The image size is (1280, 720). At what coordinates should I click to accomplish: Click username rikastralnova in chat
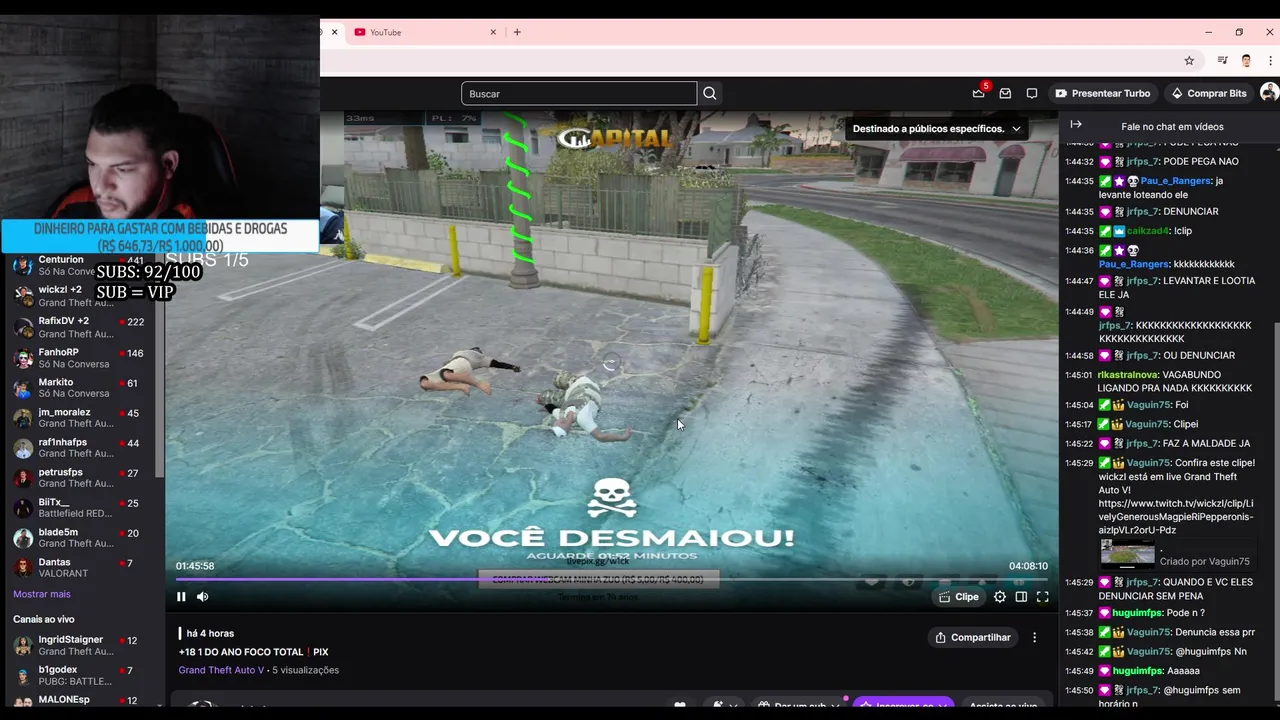pos(1128,375)
